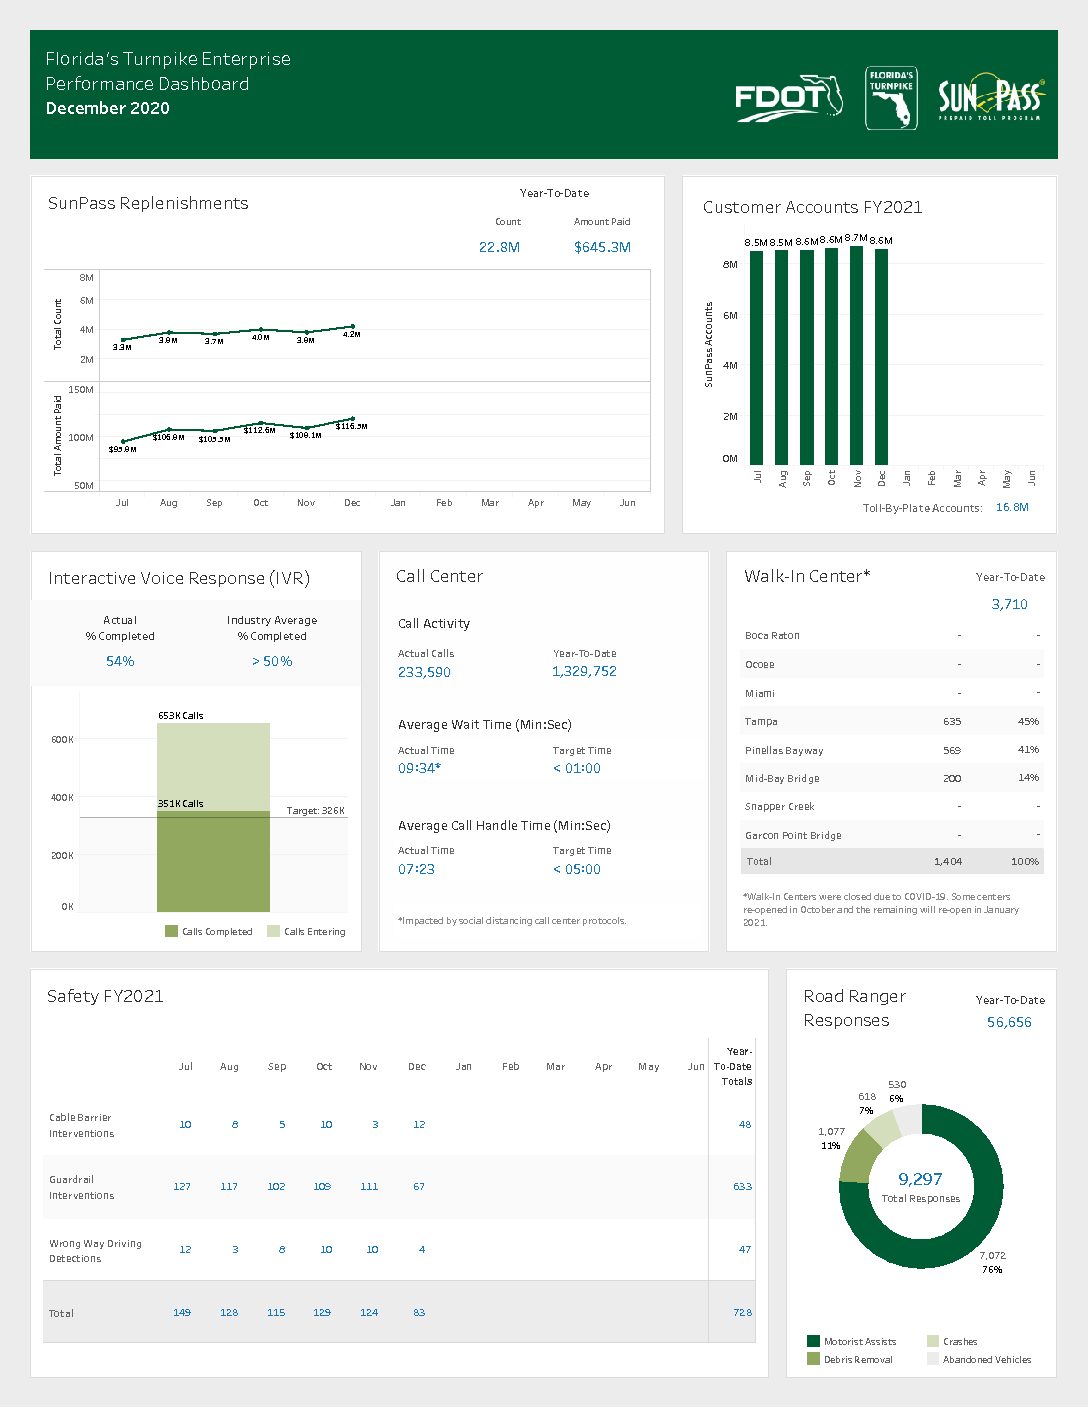This screenshot has width=1088, height=1408.
Task: Select the Debris Removal 11% donut segment
Action: (x=858, y=1158)
